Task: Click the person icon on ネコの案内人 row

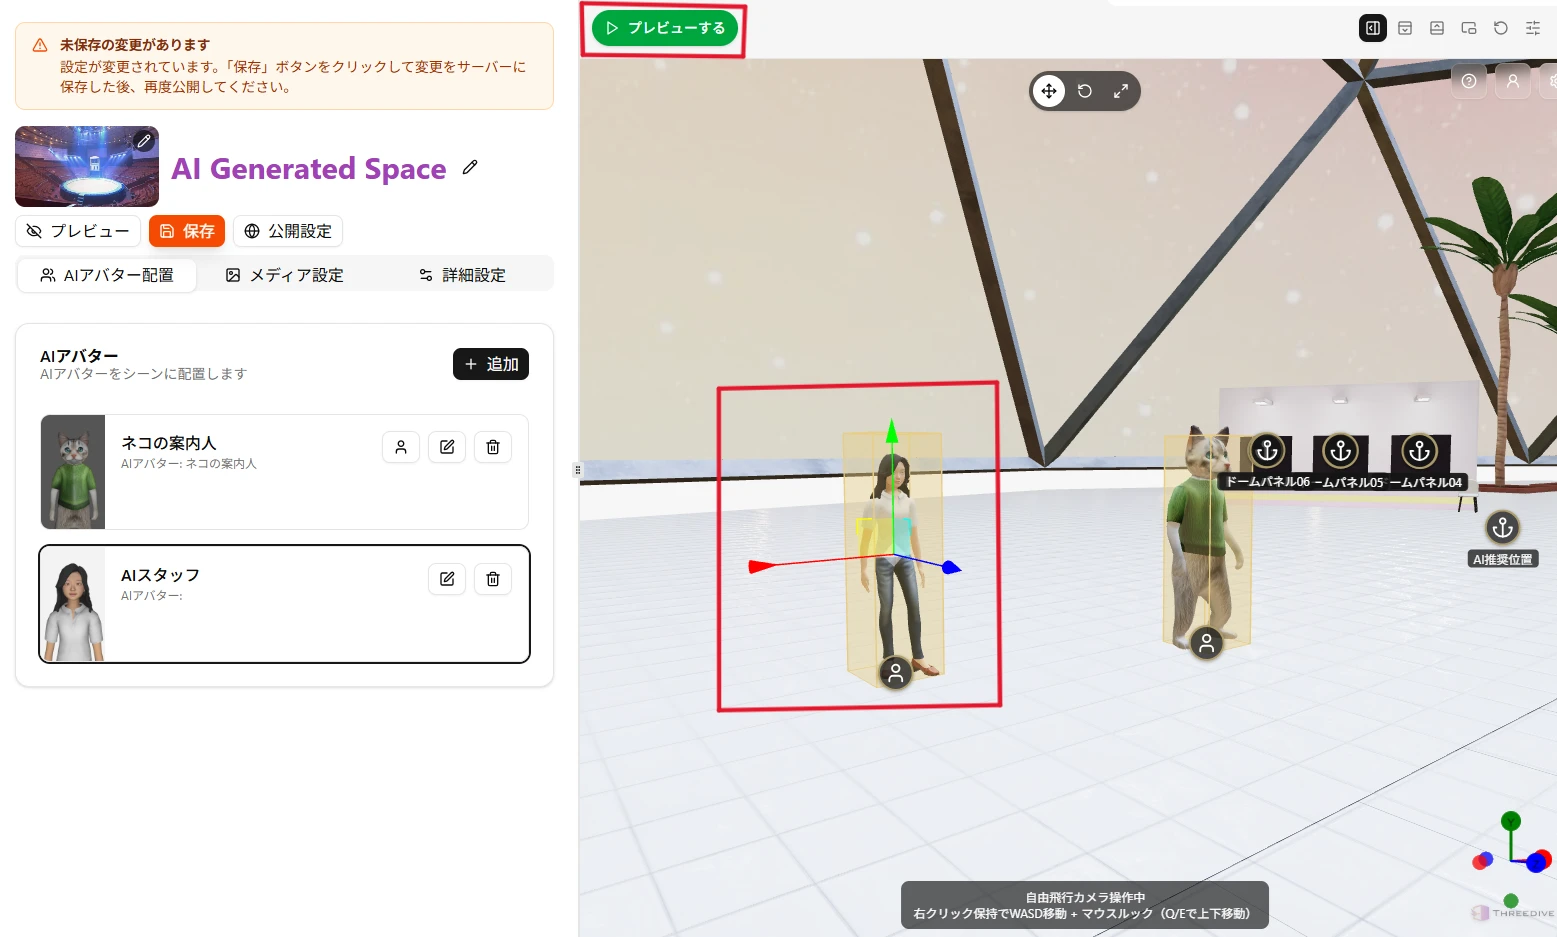Action: [401, 447]
